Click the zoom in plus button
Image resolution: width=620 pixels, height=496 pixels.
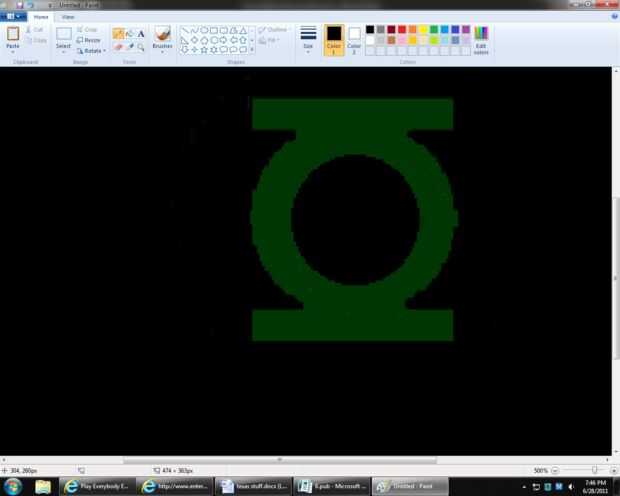(614, 470)
